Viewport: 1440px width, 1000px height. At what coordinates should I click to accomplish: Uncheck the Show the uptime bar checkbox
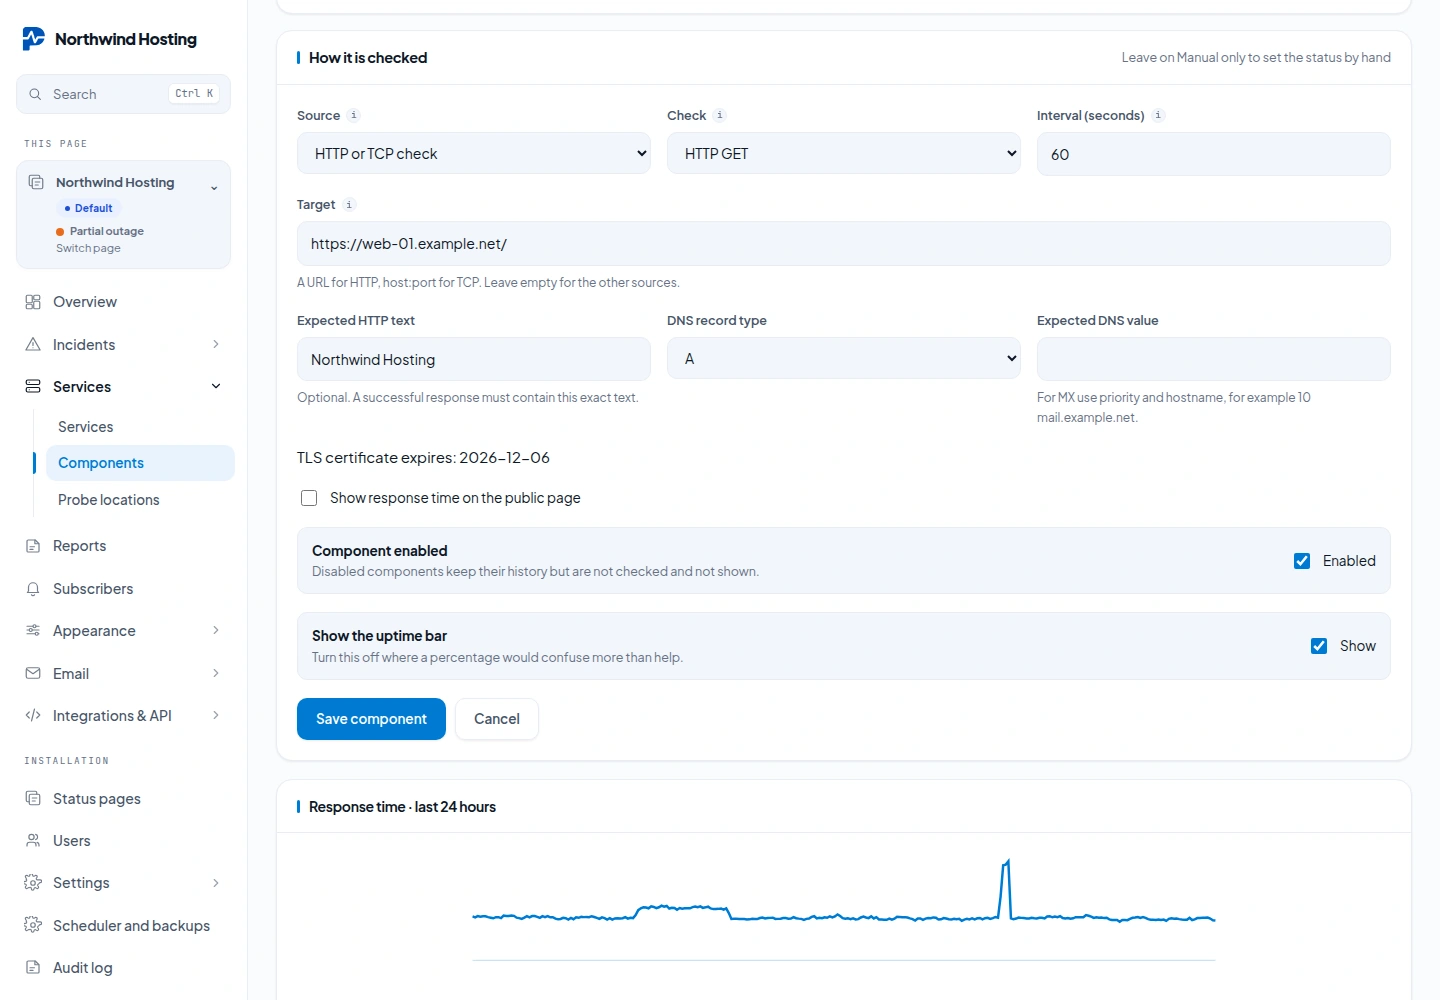coord(1319,646)
